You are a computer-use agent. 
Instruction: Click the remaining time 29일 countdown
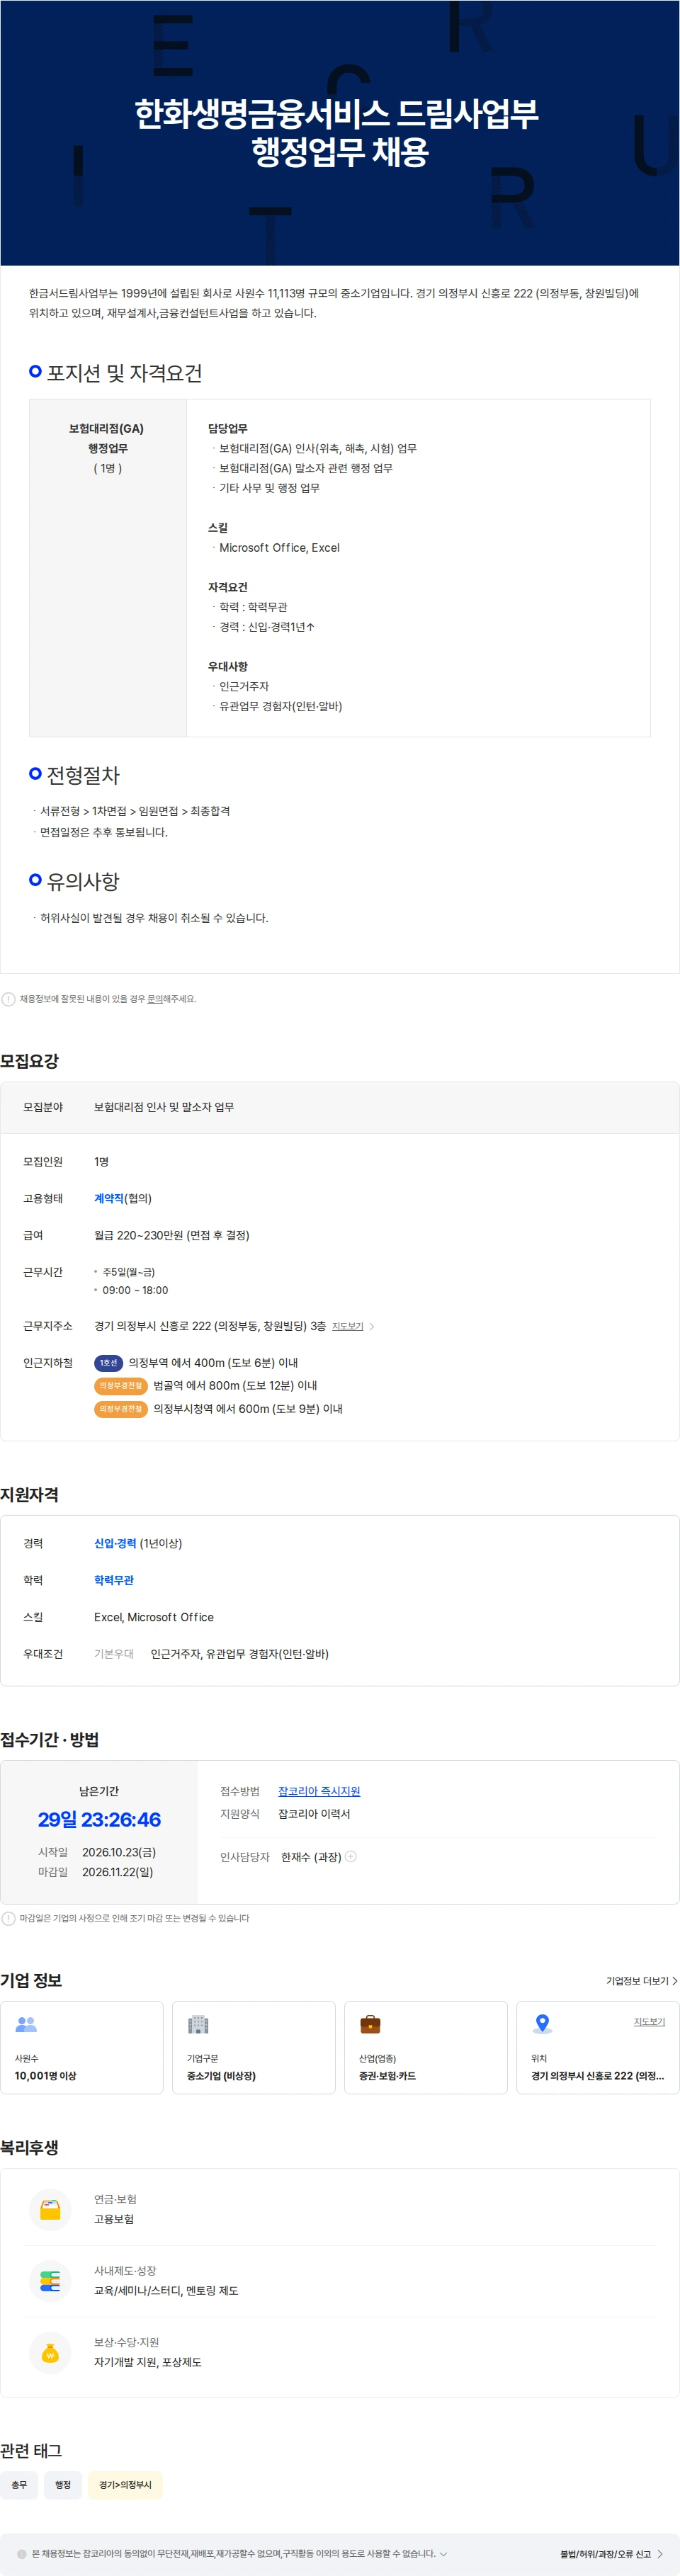(x=99, y=1819)
